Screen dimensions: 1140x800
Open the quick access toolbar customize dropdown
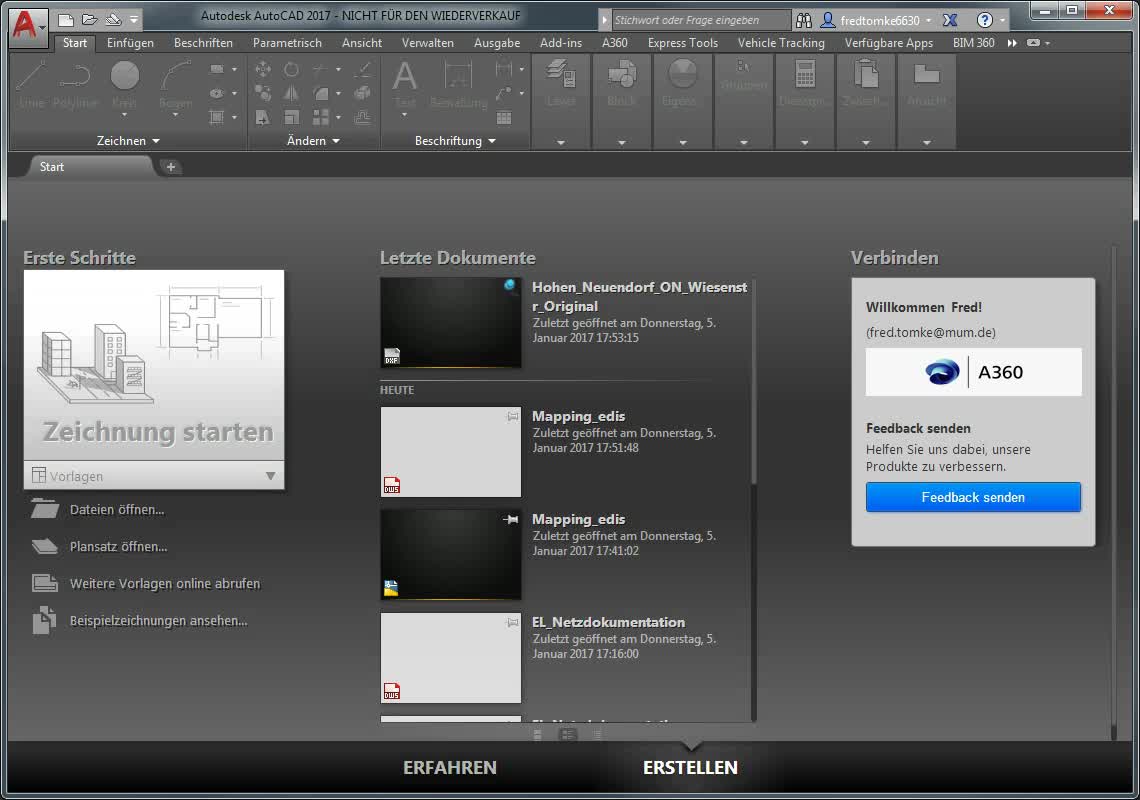[134, 20]
